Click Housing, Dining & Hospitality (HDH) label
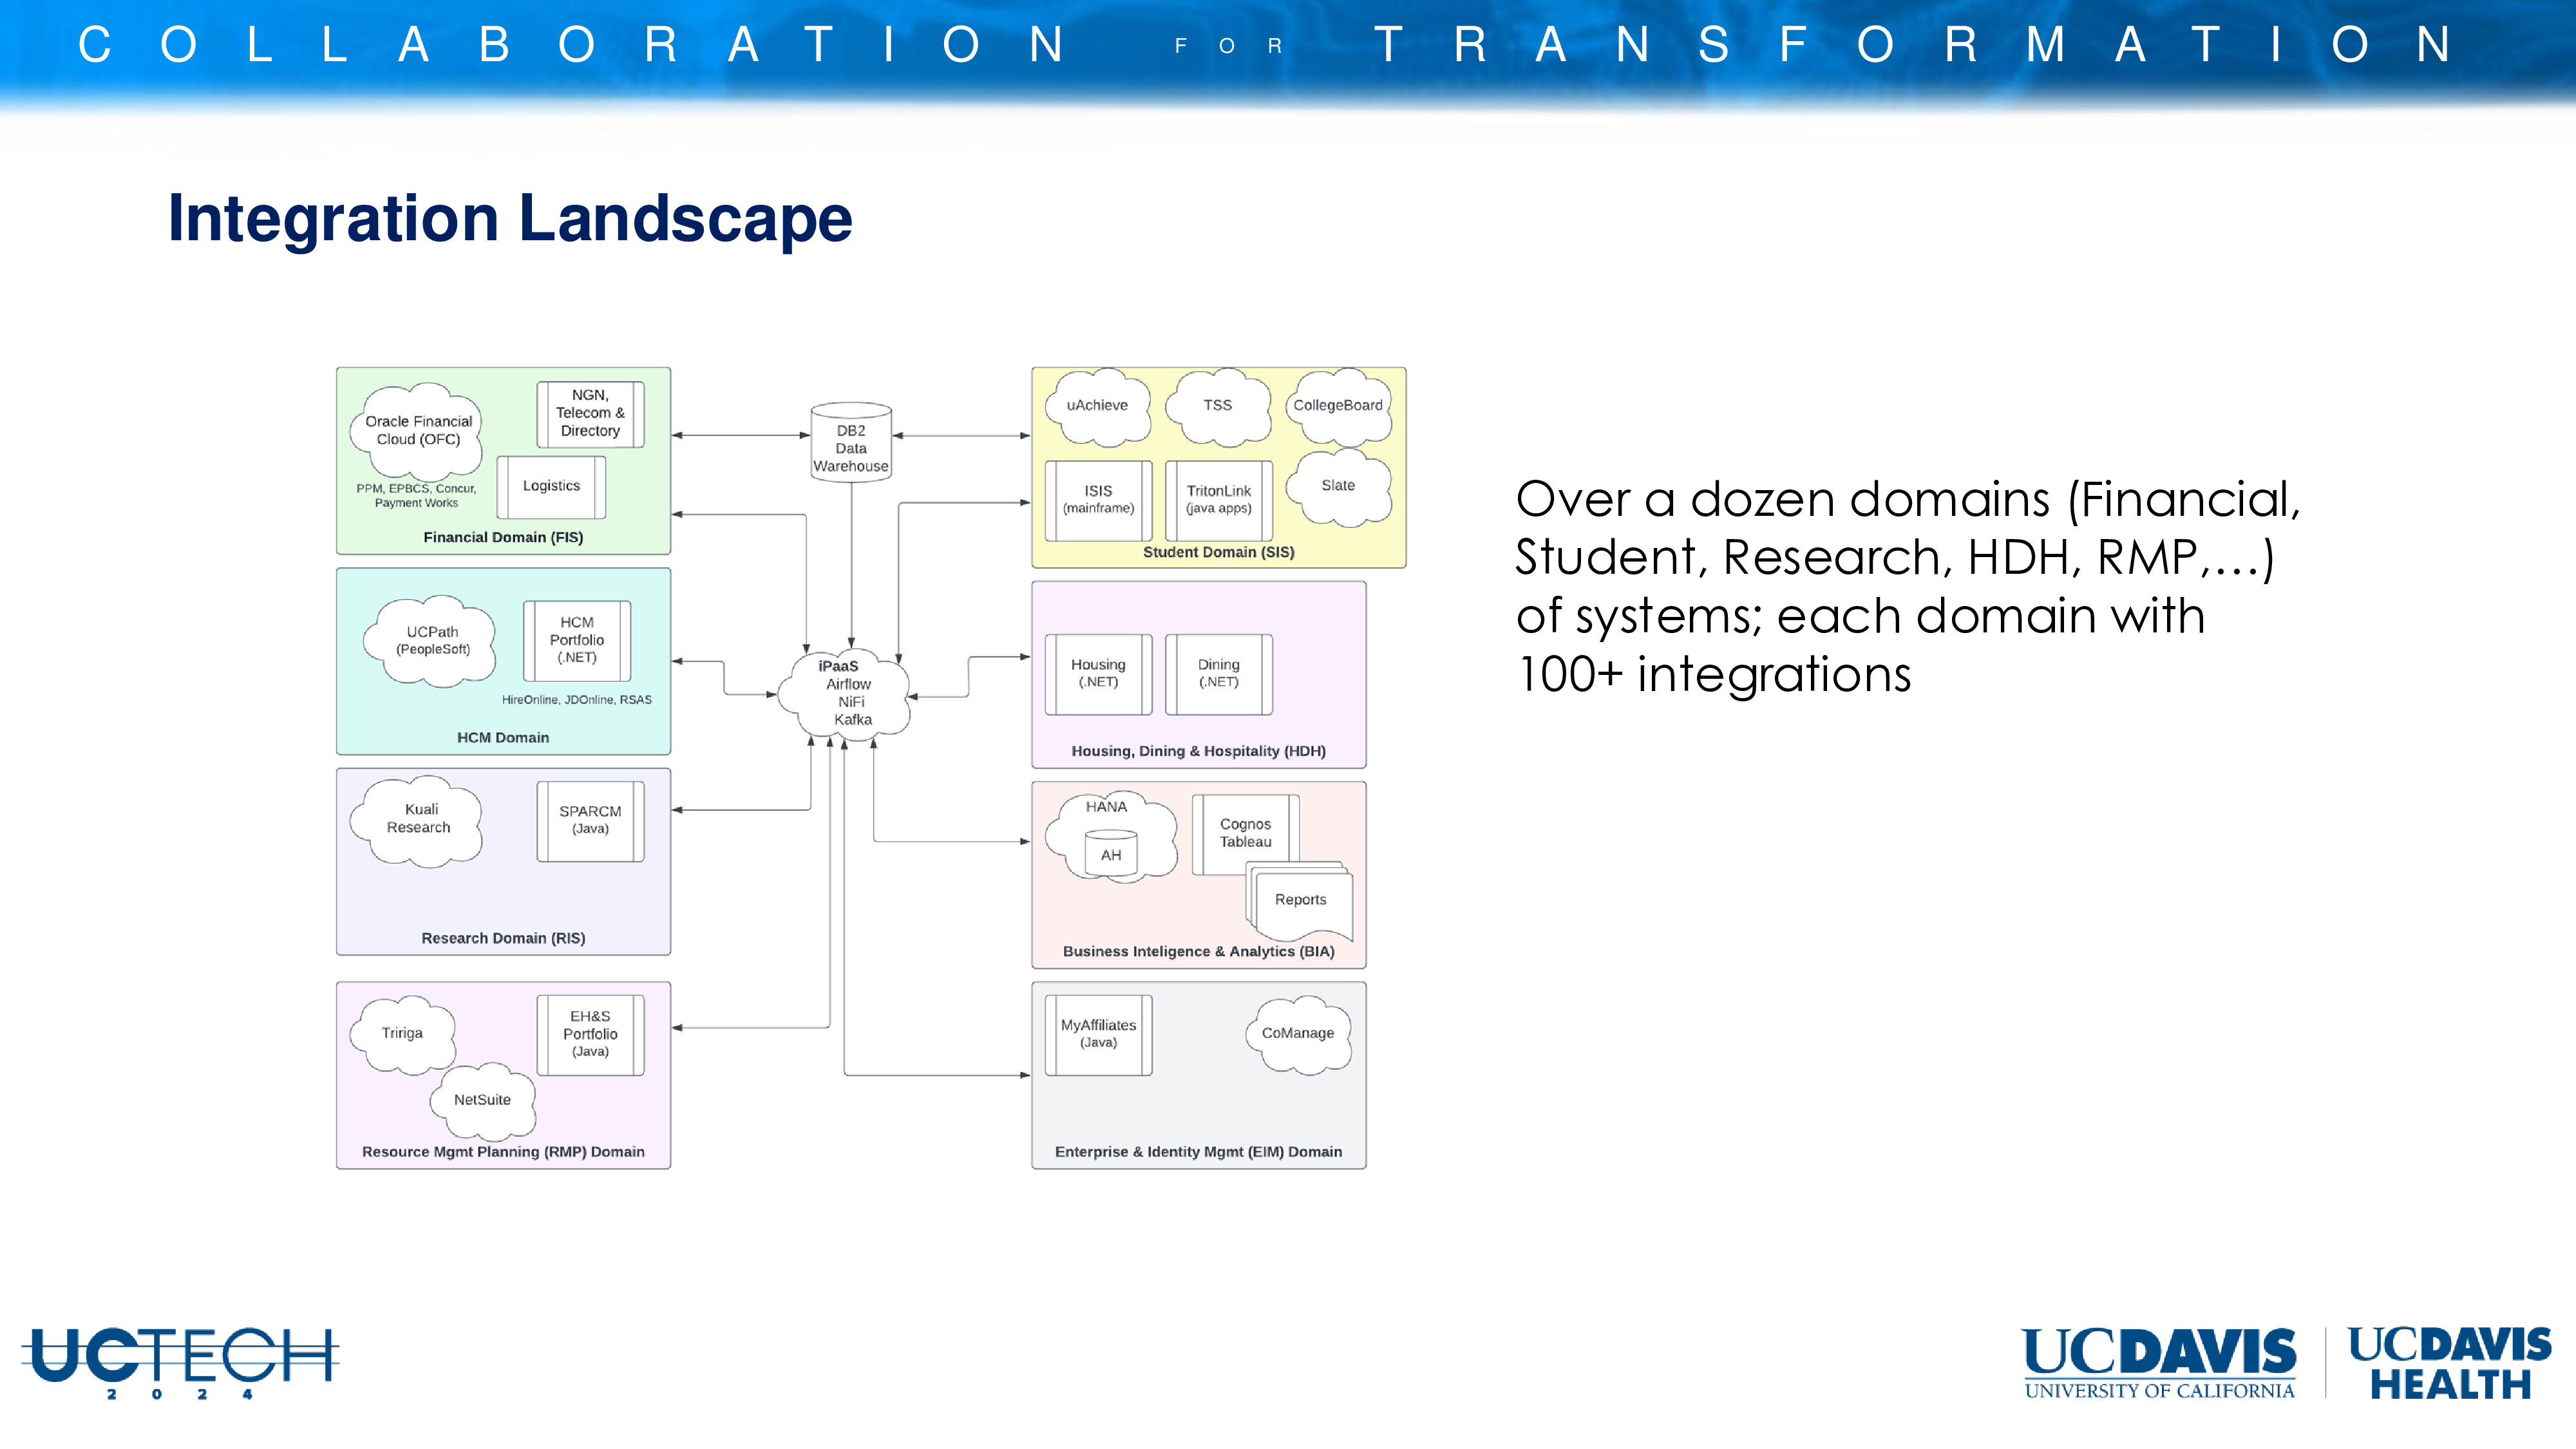The height and width of the screenshot is (1449, 2576). [x=1198, y=752]
